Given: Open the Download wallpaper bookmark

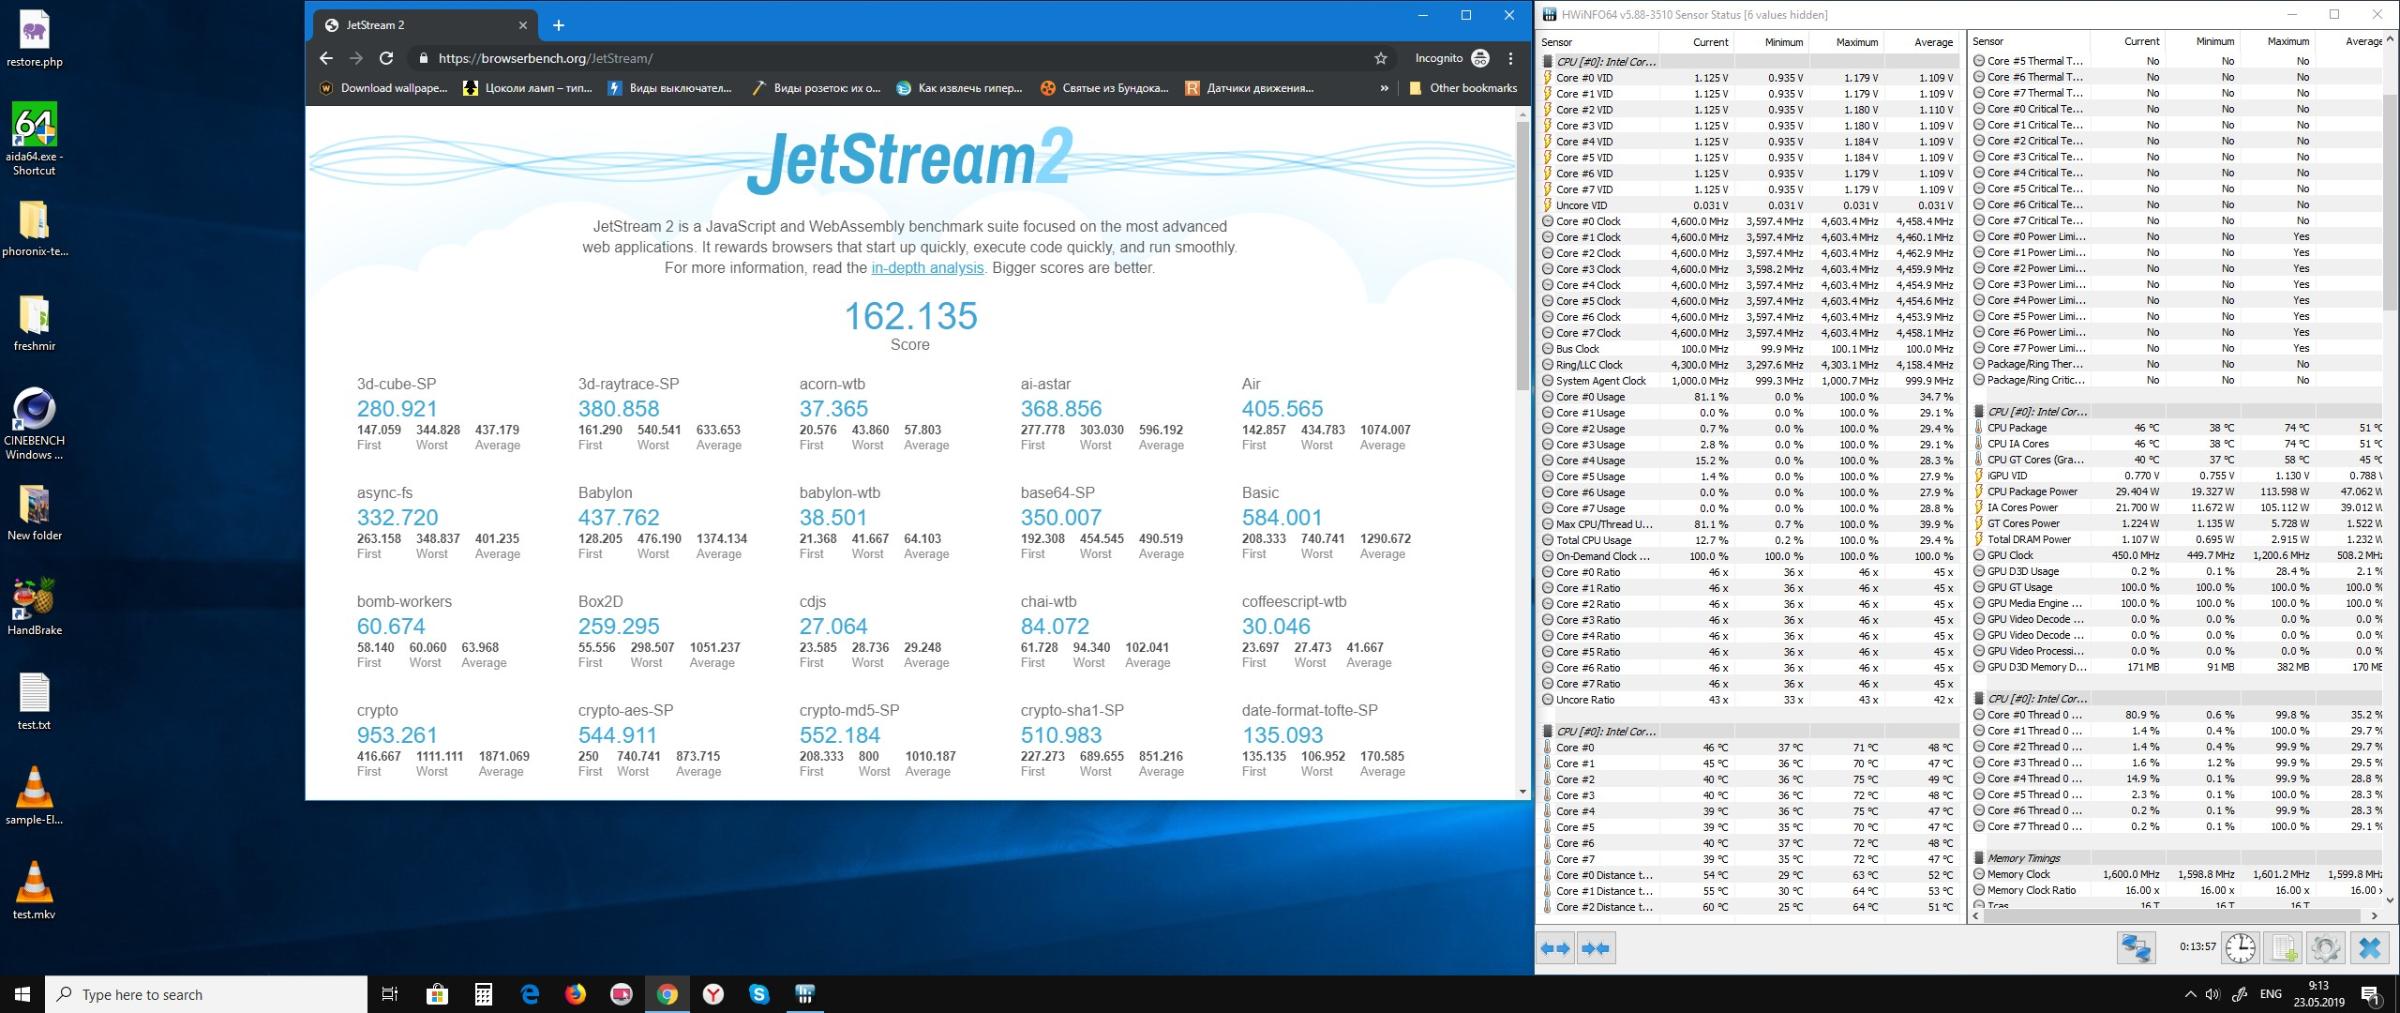Looking at the screenshot, I should pyautogui.click(x=384, y=88).
